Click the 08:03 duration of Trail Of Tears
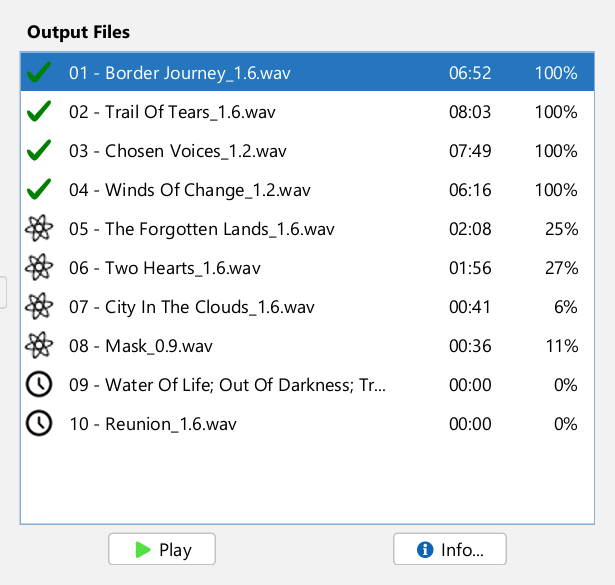 click(x=470, y=112)
